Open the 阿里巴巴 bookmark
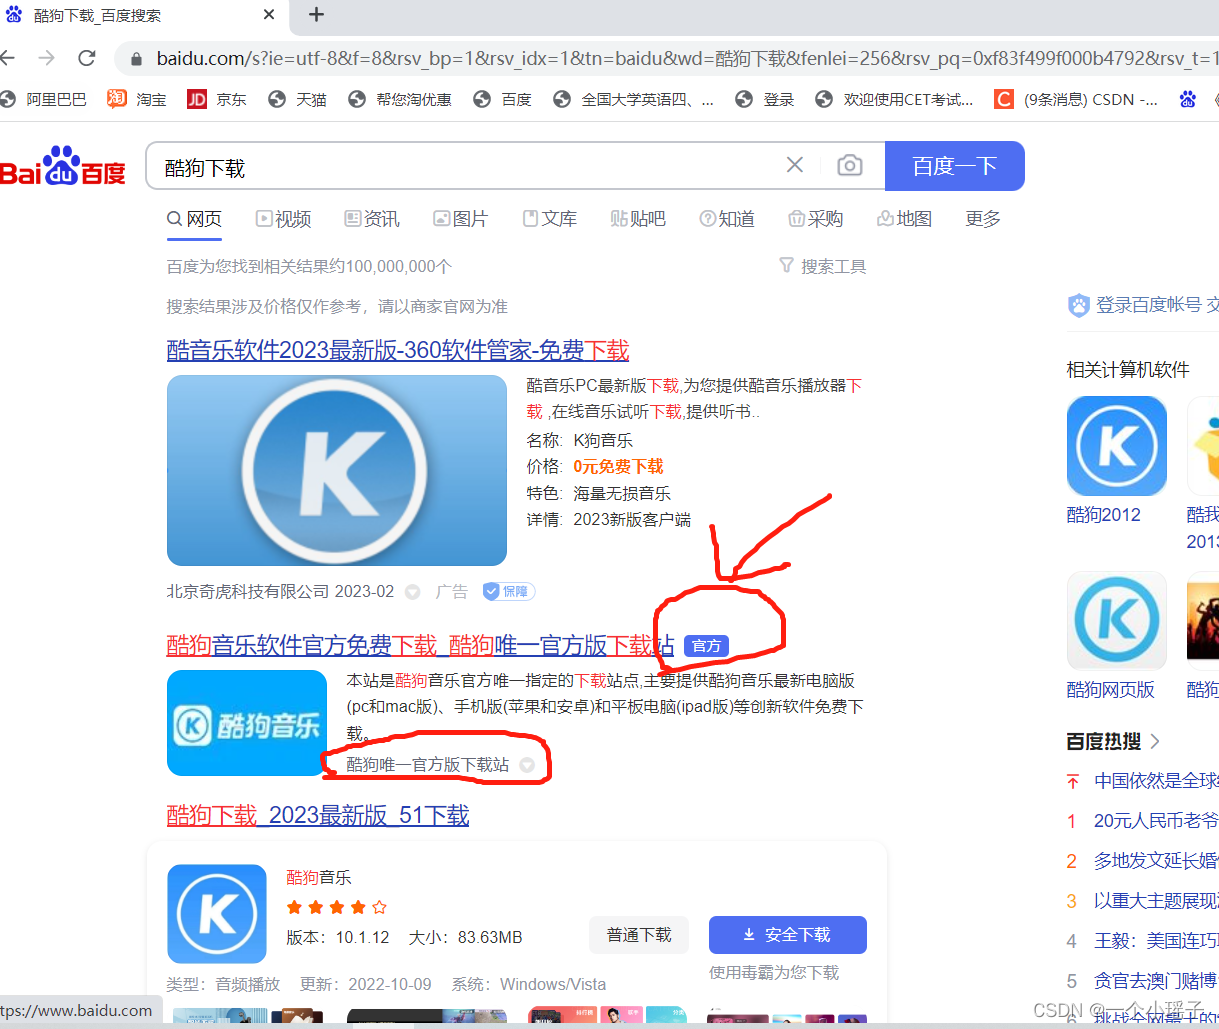The image size is (1219, 1029). pyautogui.click(x=45, y=99)
